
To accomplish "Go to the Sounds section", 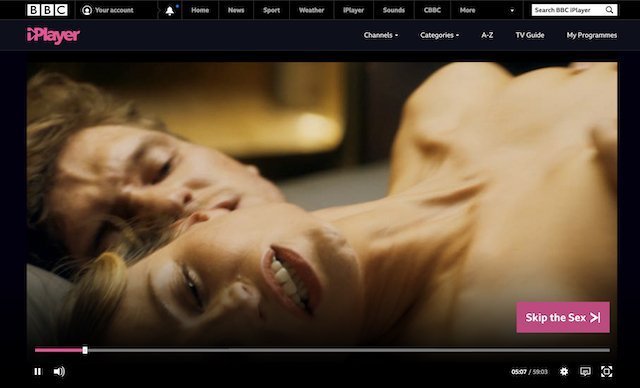I will click(393, 10).
